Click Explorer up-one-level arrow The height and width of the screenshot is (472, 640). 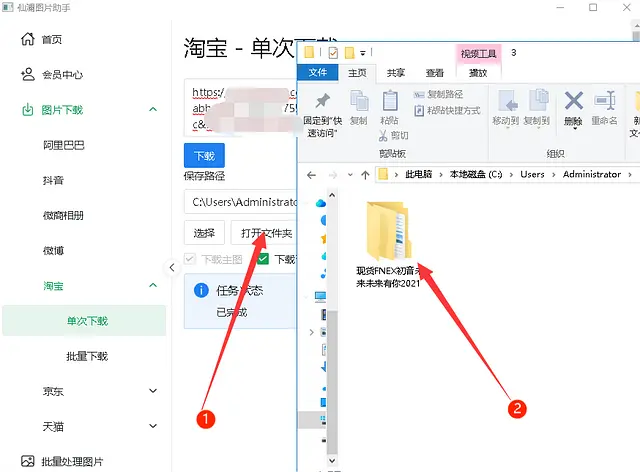(x=365, y=175)
